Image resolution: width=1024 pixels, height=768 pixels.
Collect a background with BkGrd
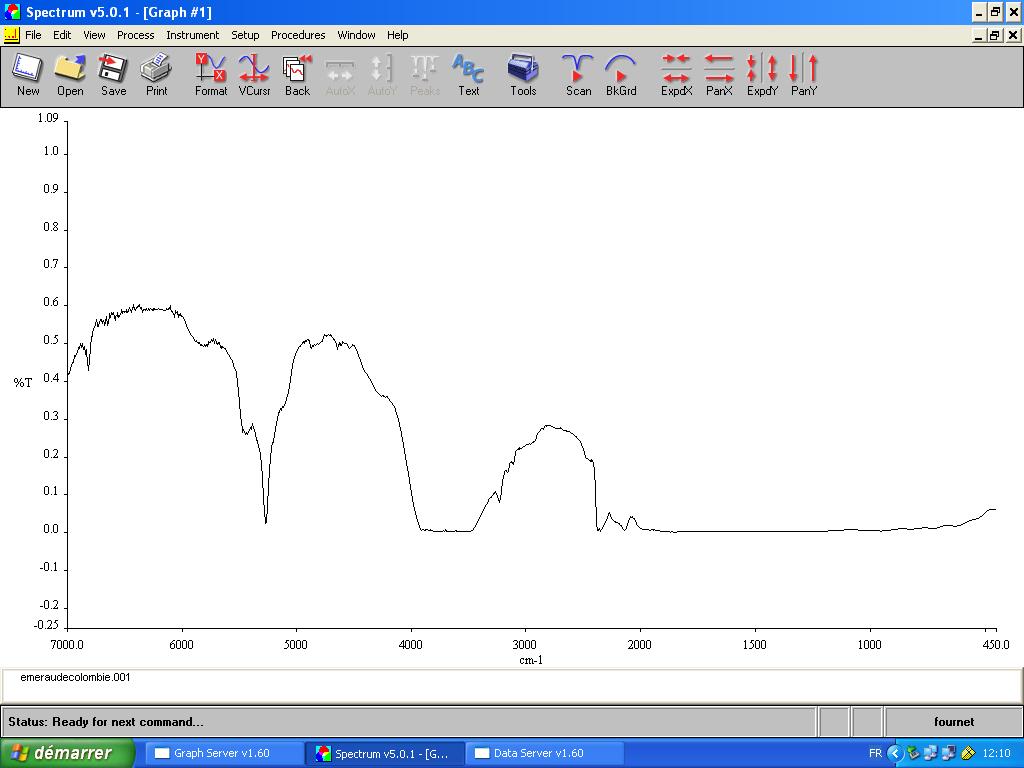(621, 75)
